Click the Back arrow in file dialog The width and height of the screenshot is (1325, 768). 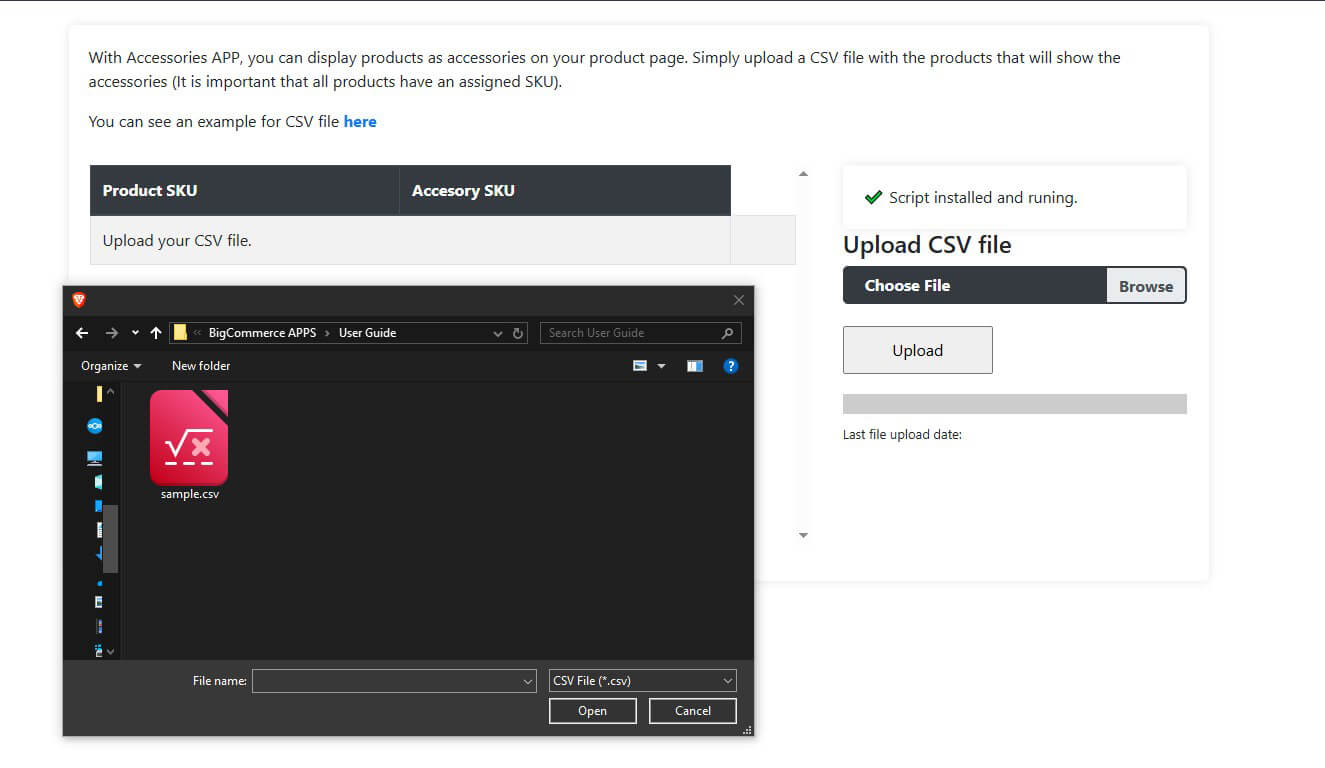82,333
